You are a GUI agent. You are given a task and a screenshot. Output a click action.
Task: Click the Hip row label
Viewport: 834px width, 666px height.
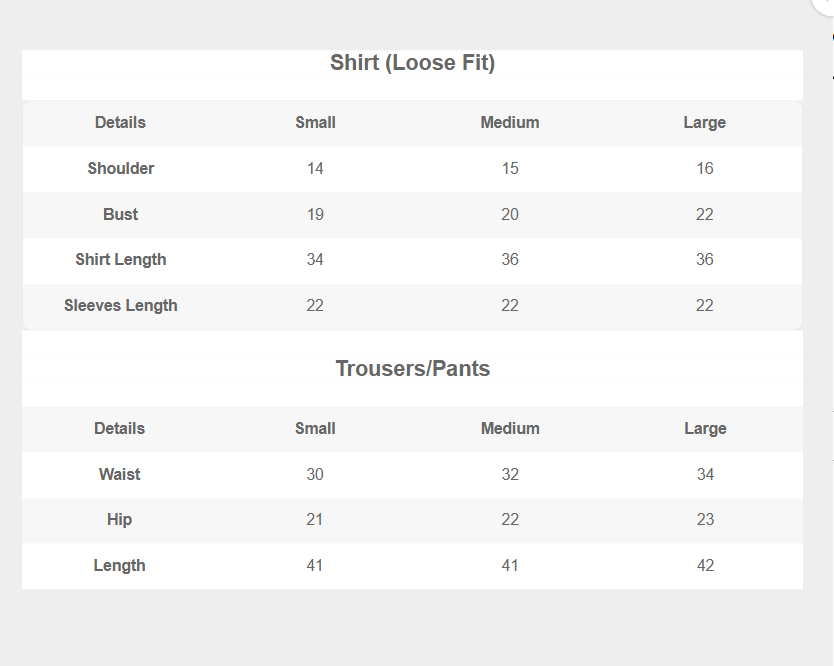coord(120,519)
